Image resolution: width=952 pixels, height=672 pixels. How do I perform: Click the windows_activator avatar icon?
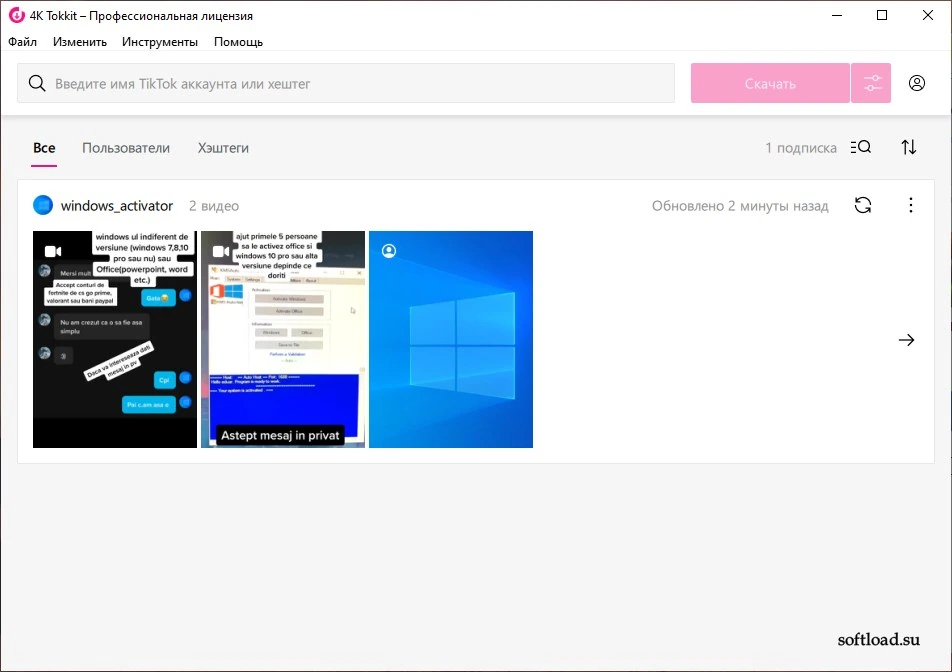click(43, 205)
